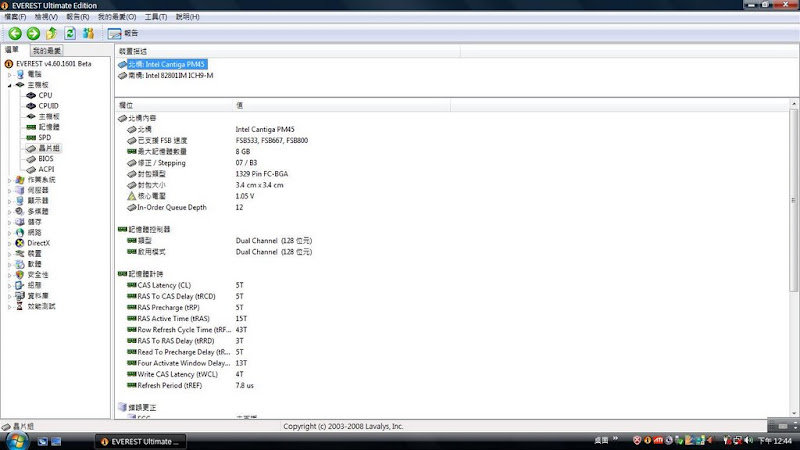Image resolution: width=800 pixels, height=450 pixels.
Task: Click the 安全性 shield icon
Action: (x=20, y=275)
